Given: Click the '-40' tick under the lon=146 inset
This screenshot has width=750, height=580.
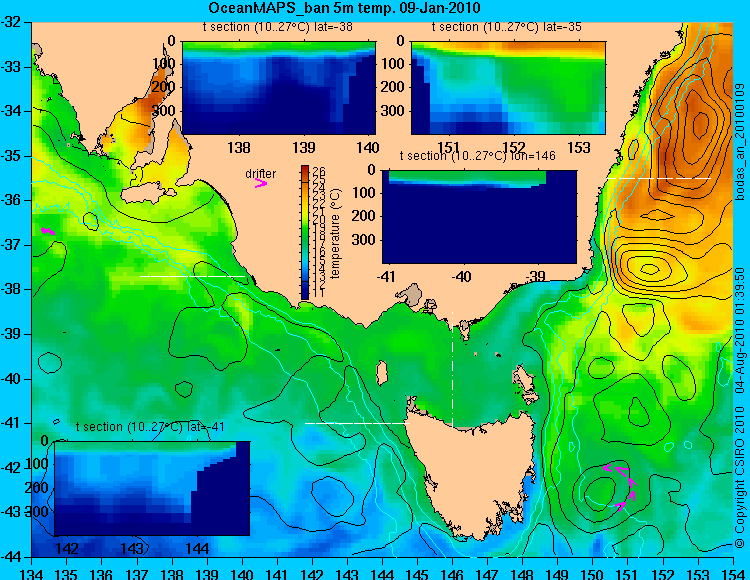Looking at the screenshot, I should pos(462,276).
